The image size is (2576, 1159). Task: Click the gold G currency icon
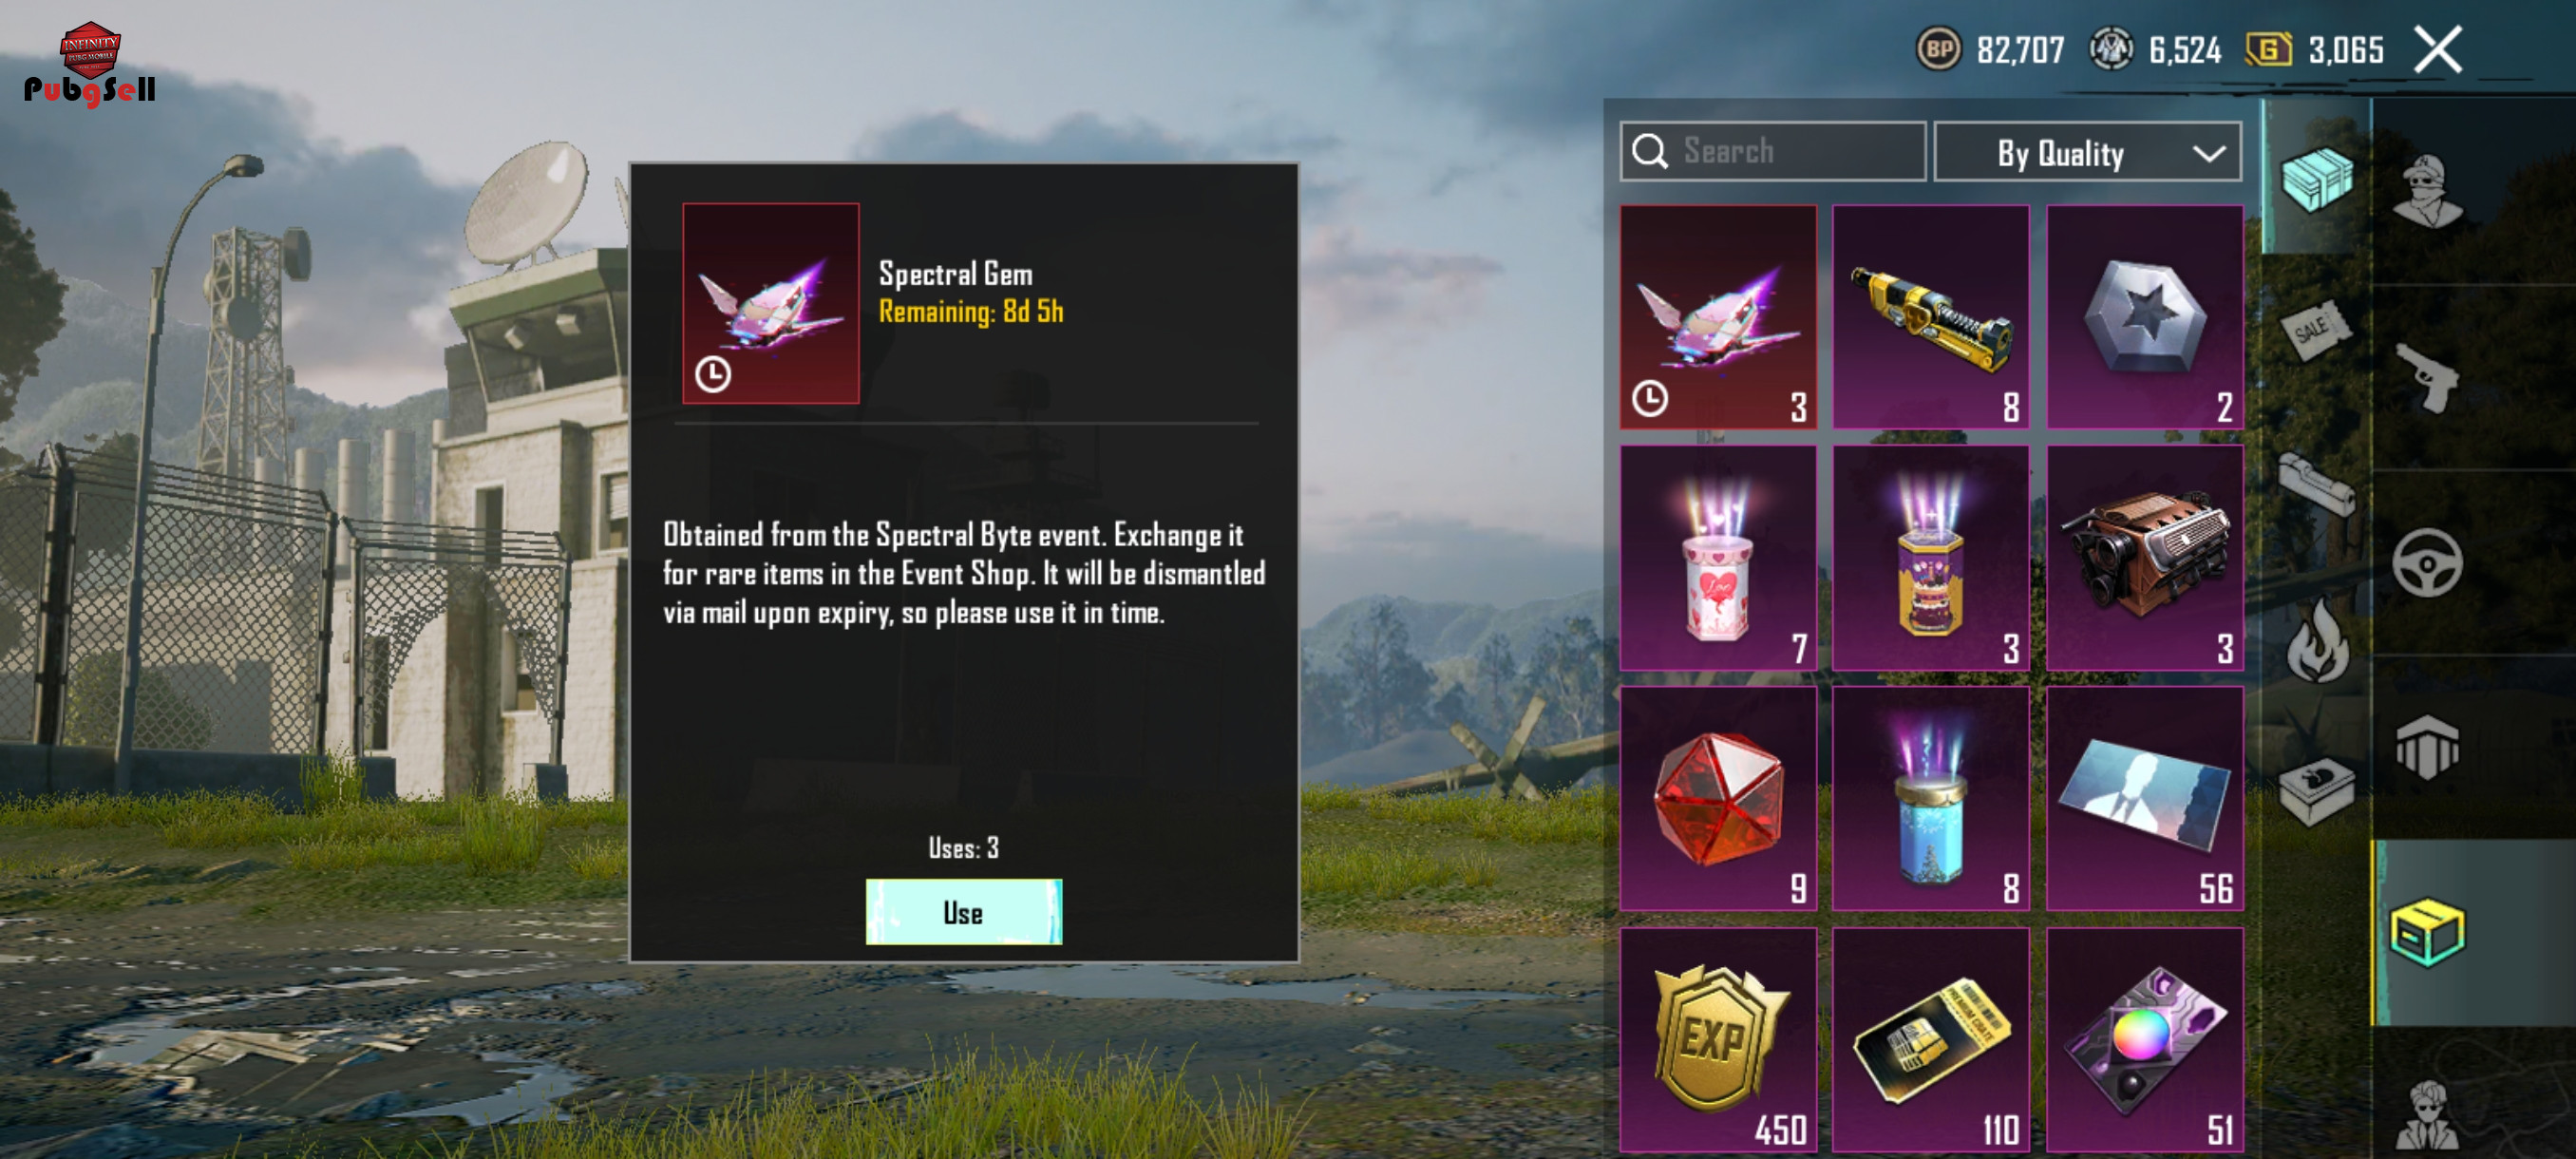[x=2267, y=49]
